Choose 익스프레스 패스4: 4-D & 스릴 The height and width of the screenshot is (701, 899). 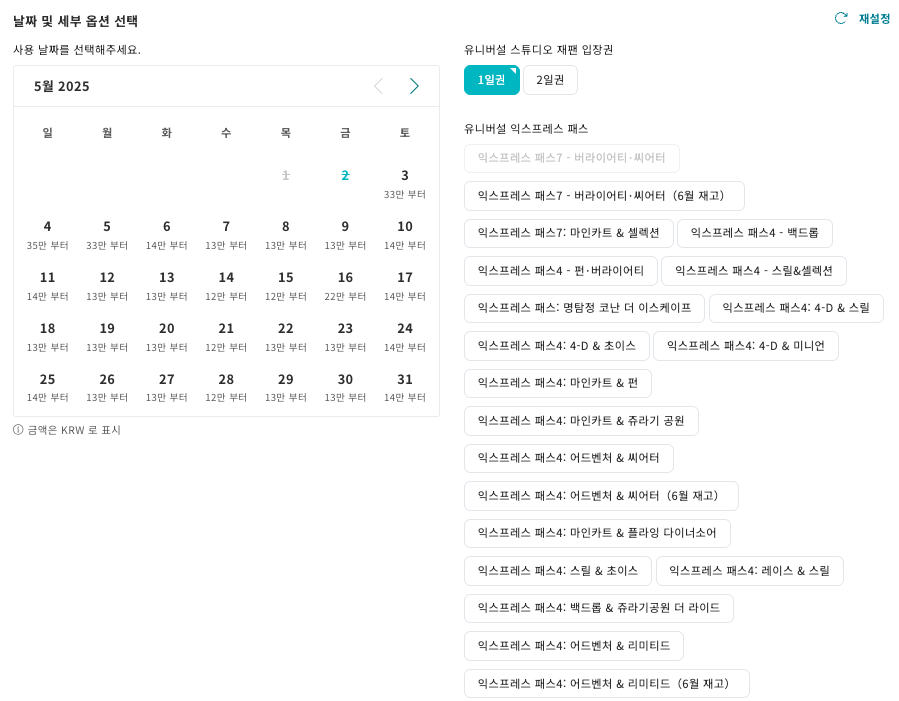click(x=796, y=308)
